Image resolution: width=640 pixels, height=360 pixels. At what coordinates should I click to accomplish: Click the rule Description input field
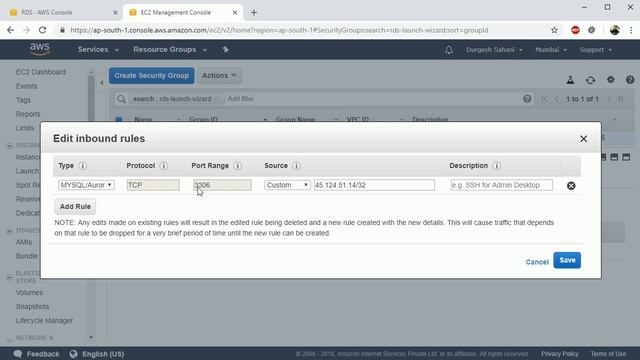[502, 185]
